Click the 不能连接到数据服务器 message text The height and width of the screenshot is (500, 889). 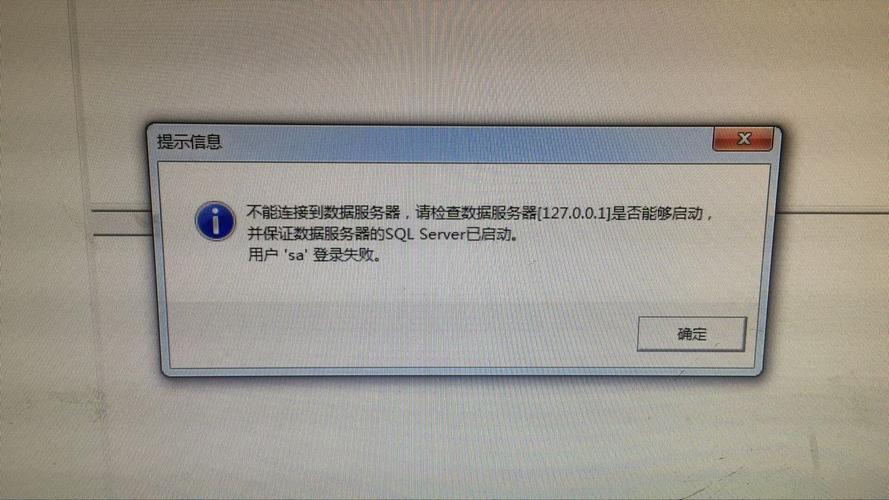pyautogui.click(x=324, y=213)
